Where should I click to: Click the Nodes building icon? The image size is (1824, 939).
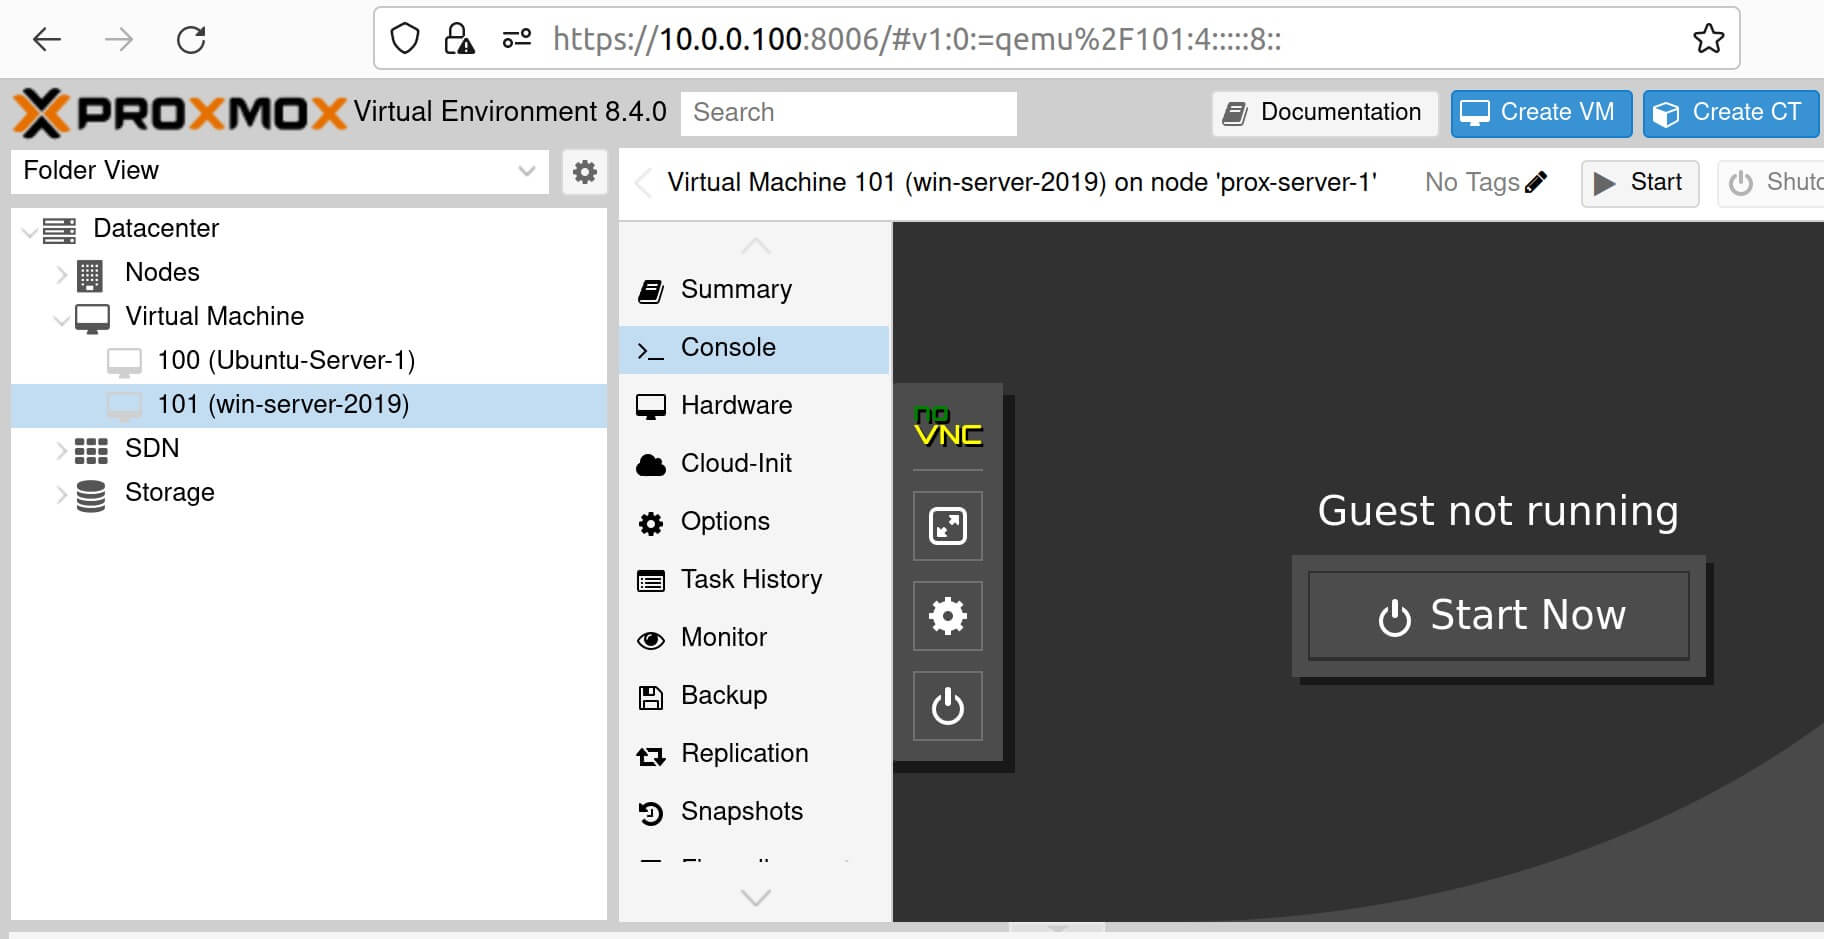click(89, 274)
